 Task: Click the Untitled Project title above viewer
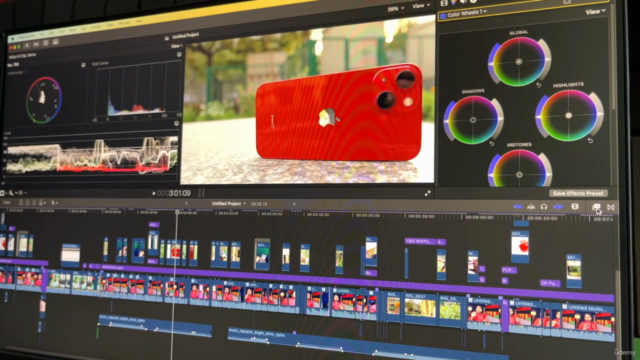click(x=185, y=36)
